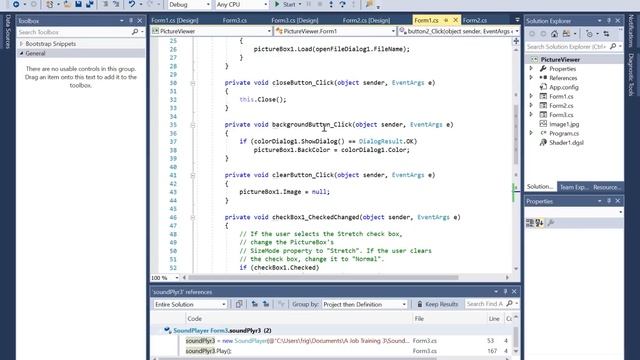The height and width of the screenshot is (360, 640).
Task: Pin the Toolbox panel with auto-hide icon
Action: [x=131, y=20]
